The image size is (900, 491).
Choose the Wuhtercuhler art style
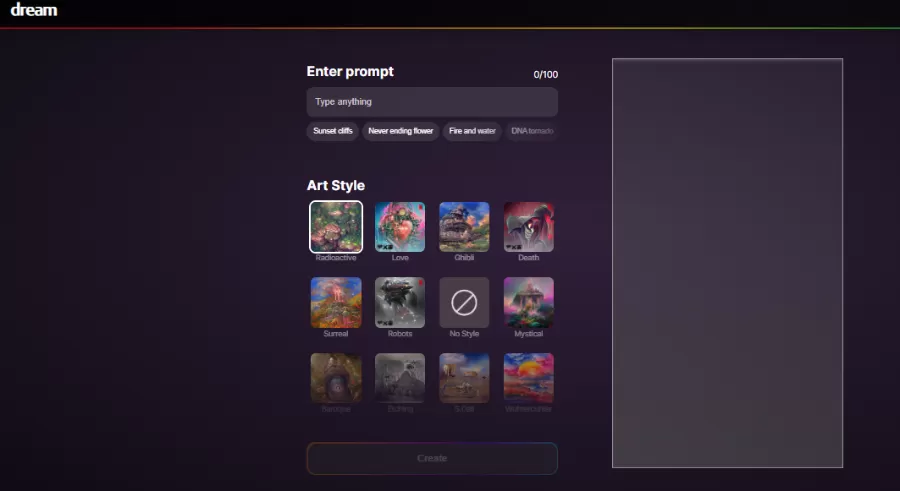tap(529, 378)
